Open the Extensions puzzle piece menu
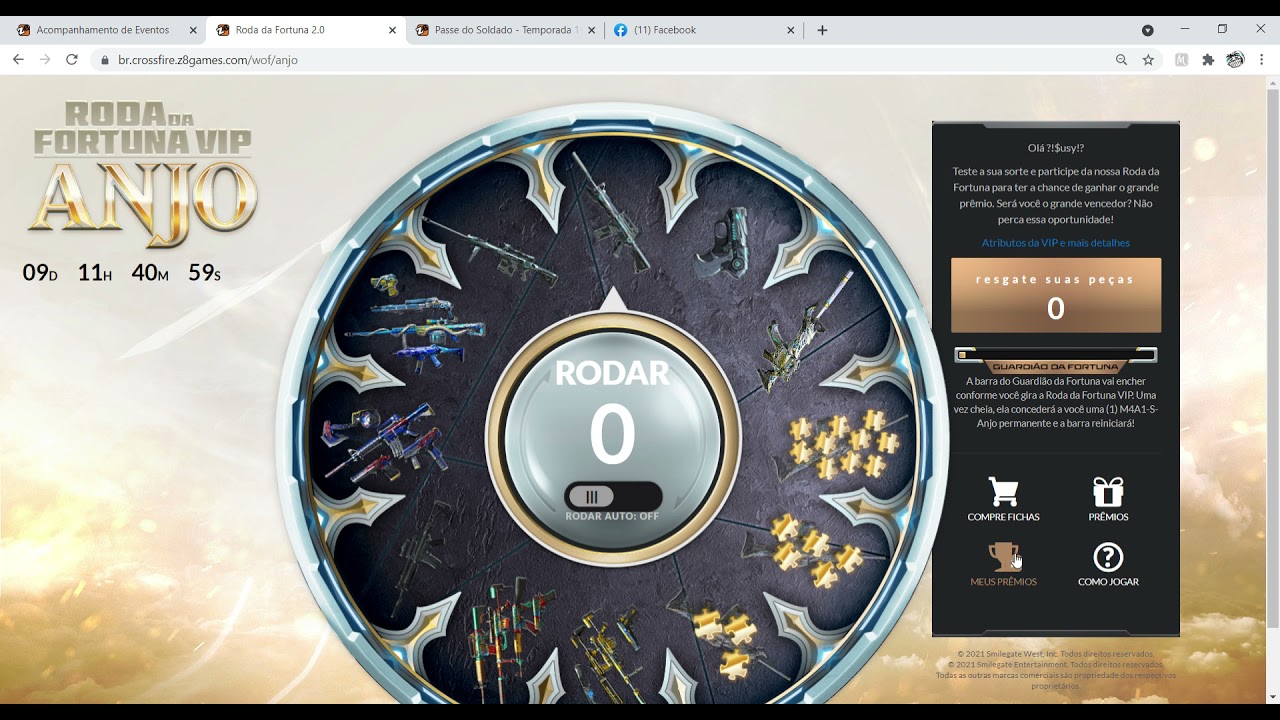Viewport: 1280px width, 720px height. click(1208, 60)
